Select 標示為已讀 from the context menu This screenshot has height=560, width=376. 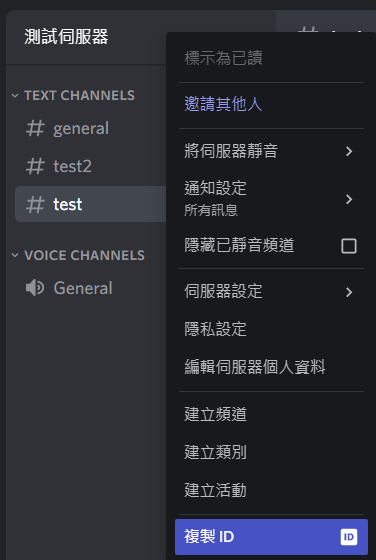(271, 58)
